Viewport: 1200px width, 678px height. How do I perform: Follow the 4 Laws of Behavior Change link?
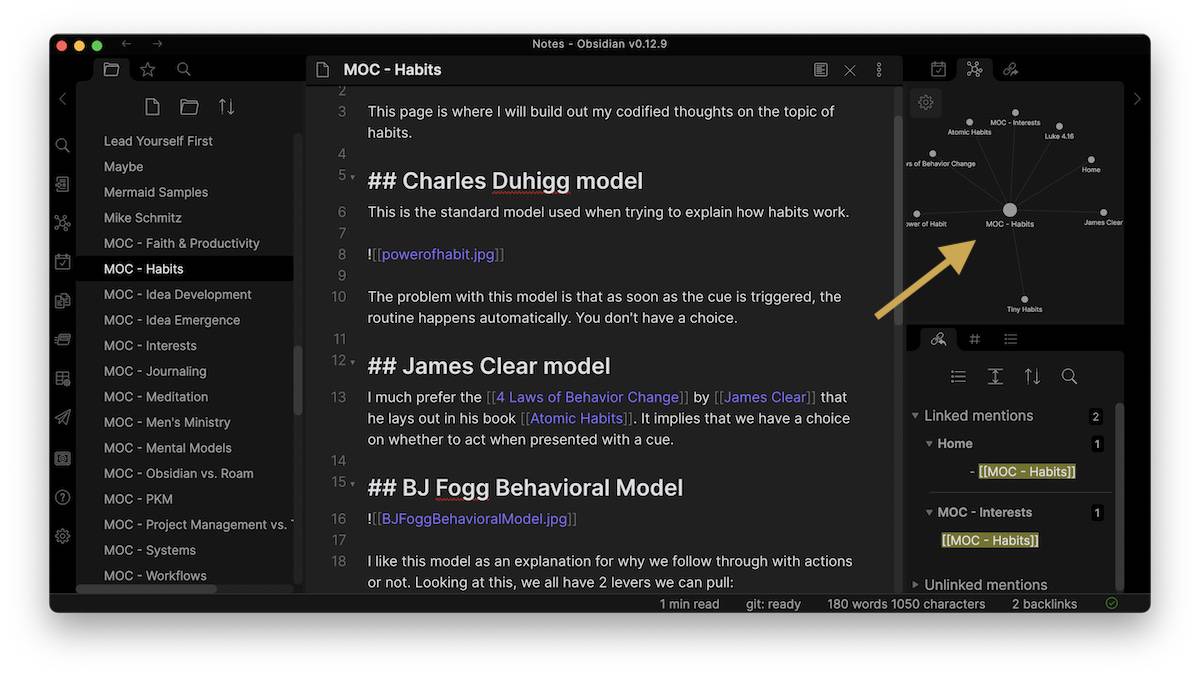coord(587,397)
